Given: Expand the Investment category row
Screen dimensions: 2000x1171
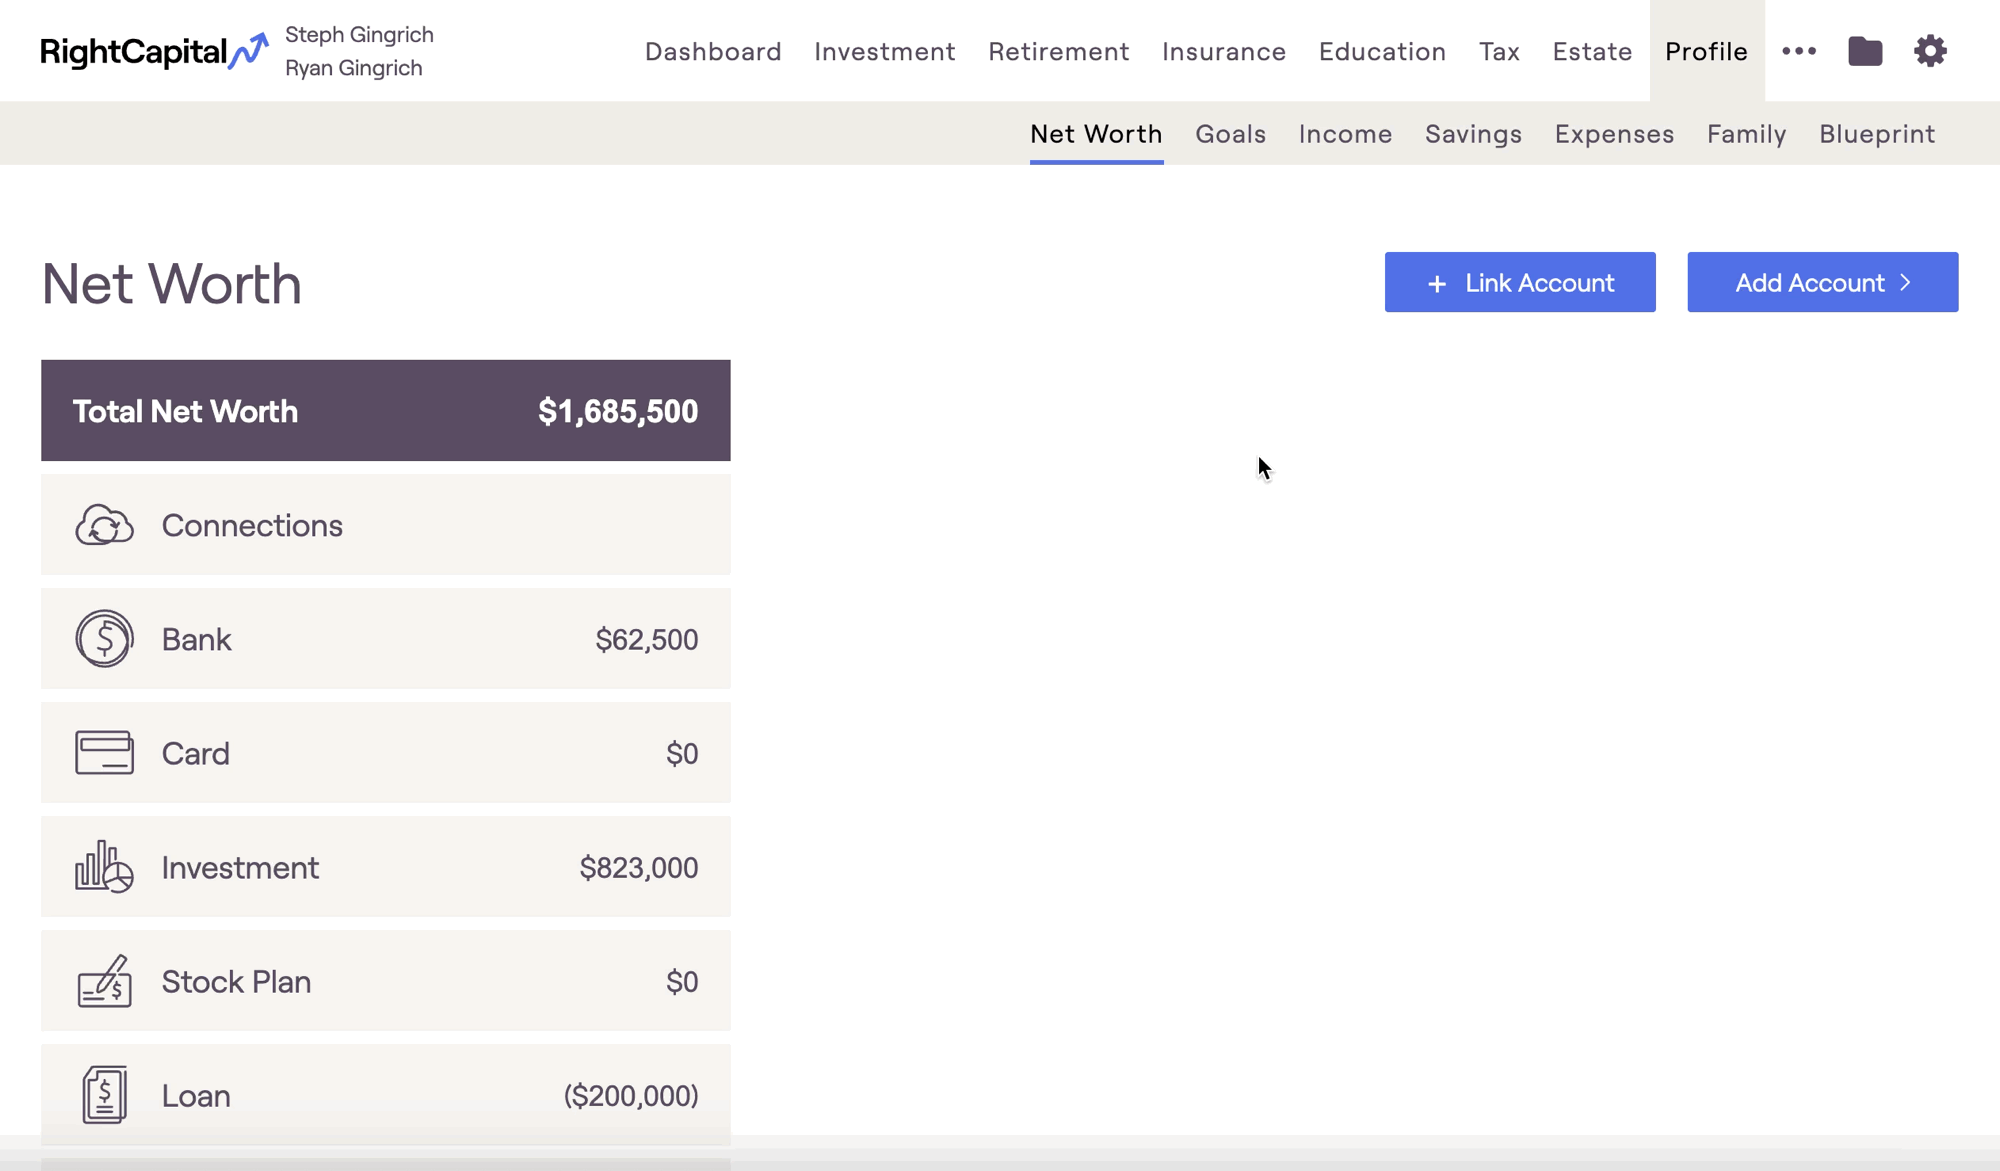Looking at the screenshot, I should 385,867.
